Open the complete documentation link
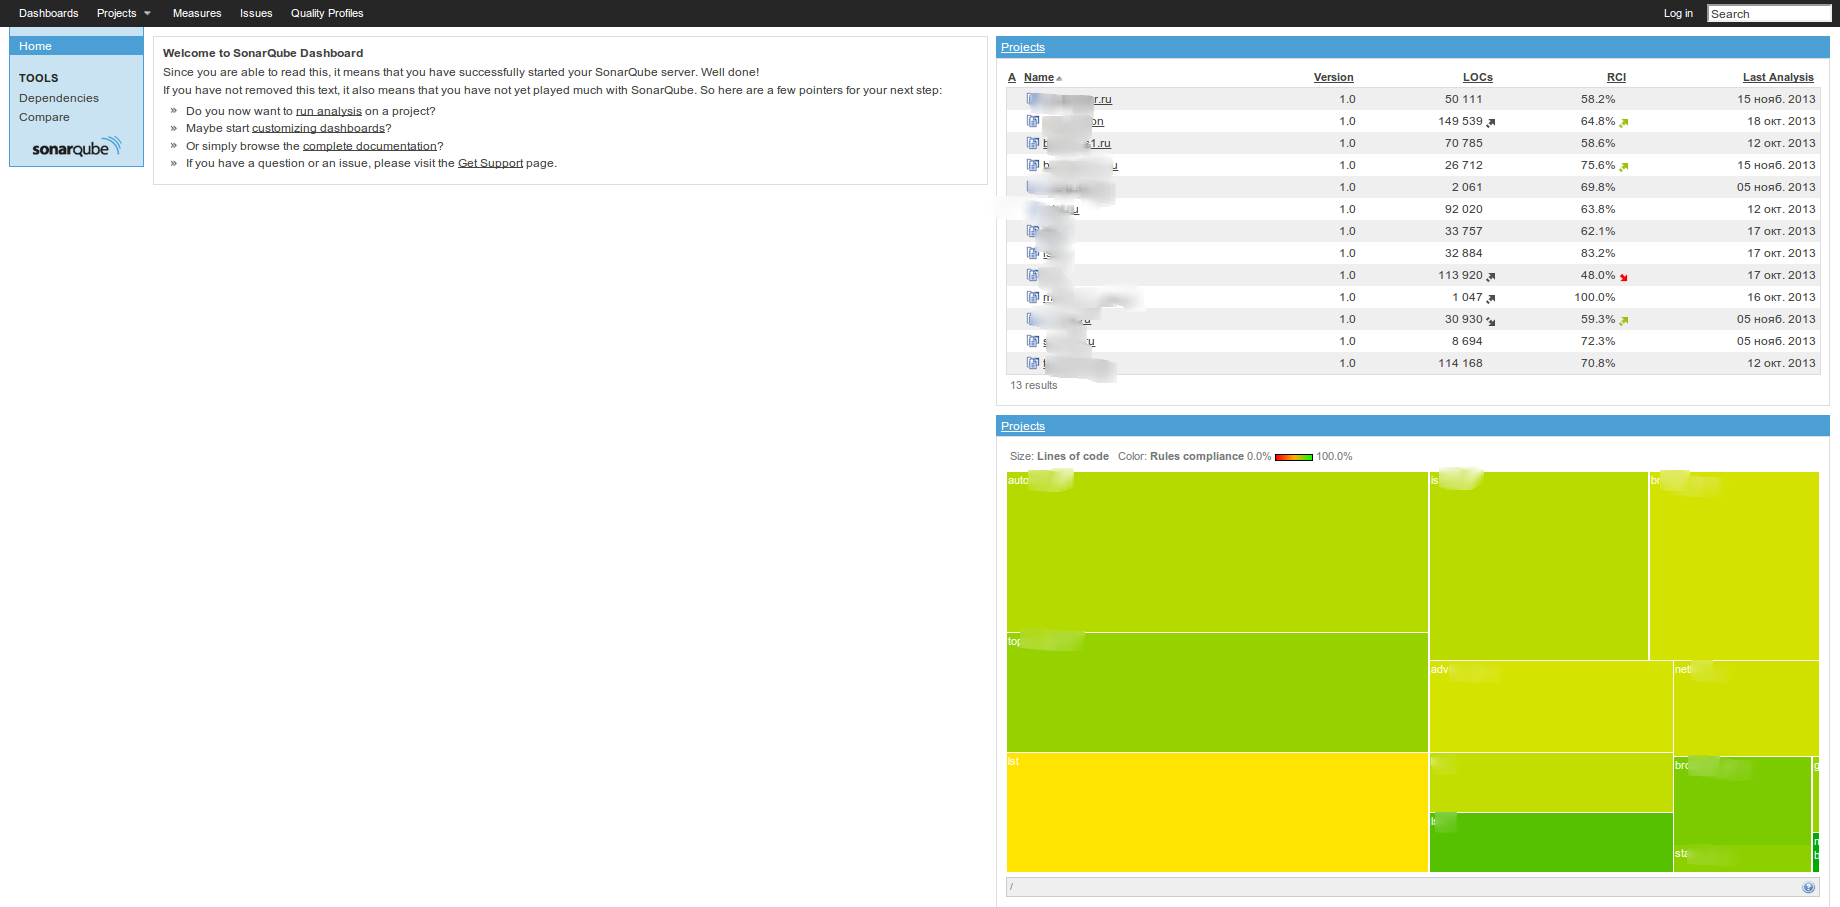This screenshot has height=907, width=1840. [x=370, y=146]
